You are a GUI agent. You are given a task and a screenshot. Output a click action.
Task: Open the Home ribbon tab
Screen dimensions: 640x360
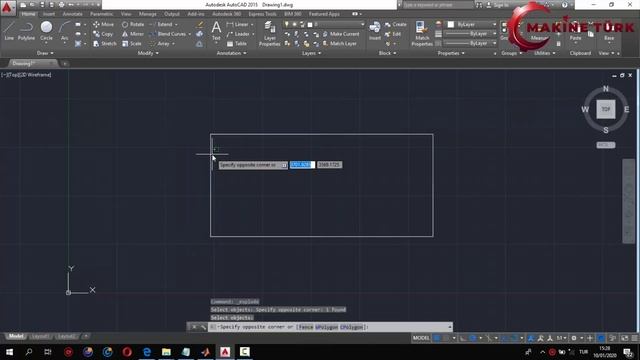28,14
